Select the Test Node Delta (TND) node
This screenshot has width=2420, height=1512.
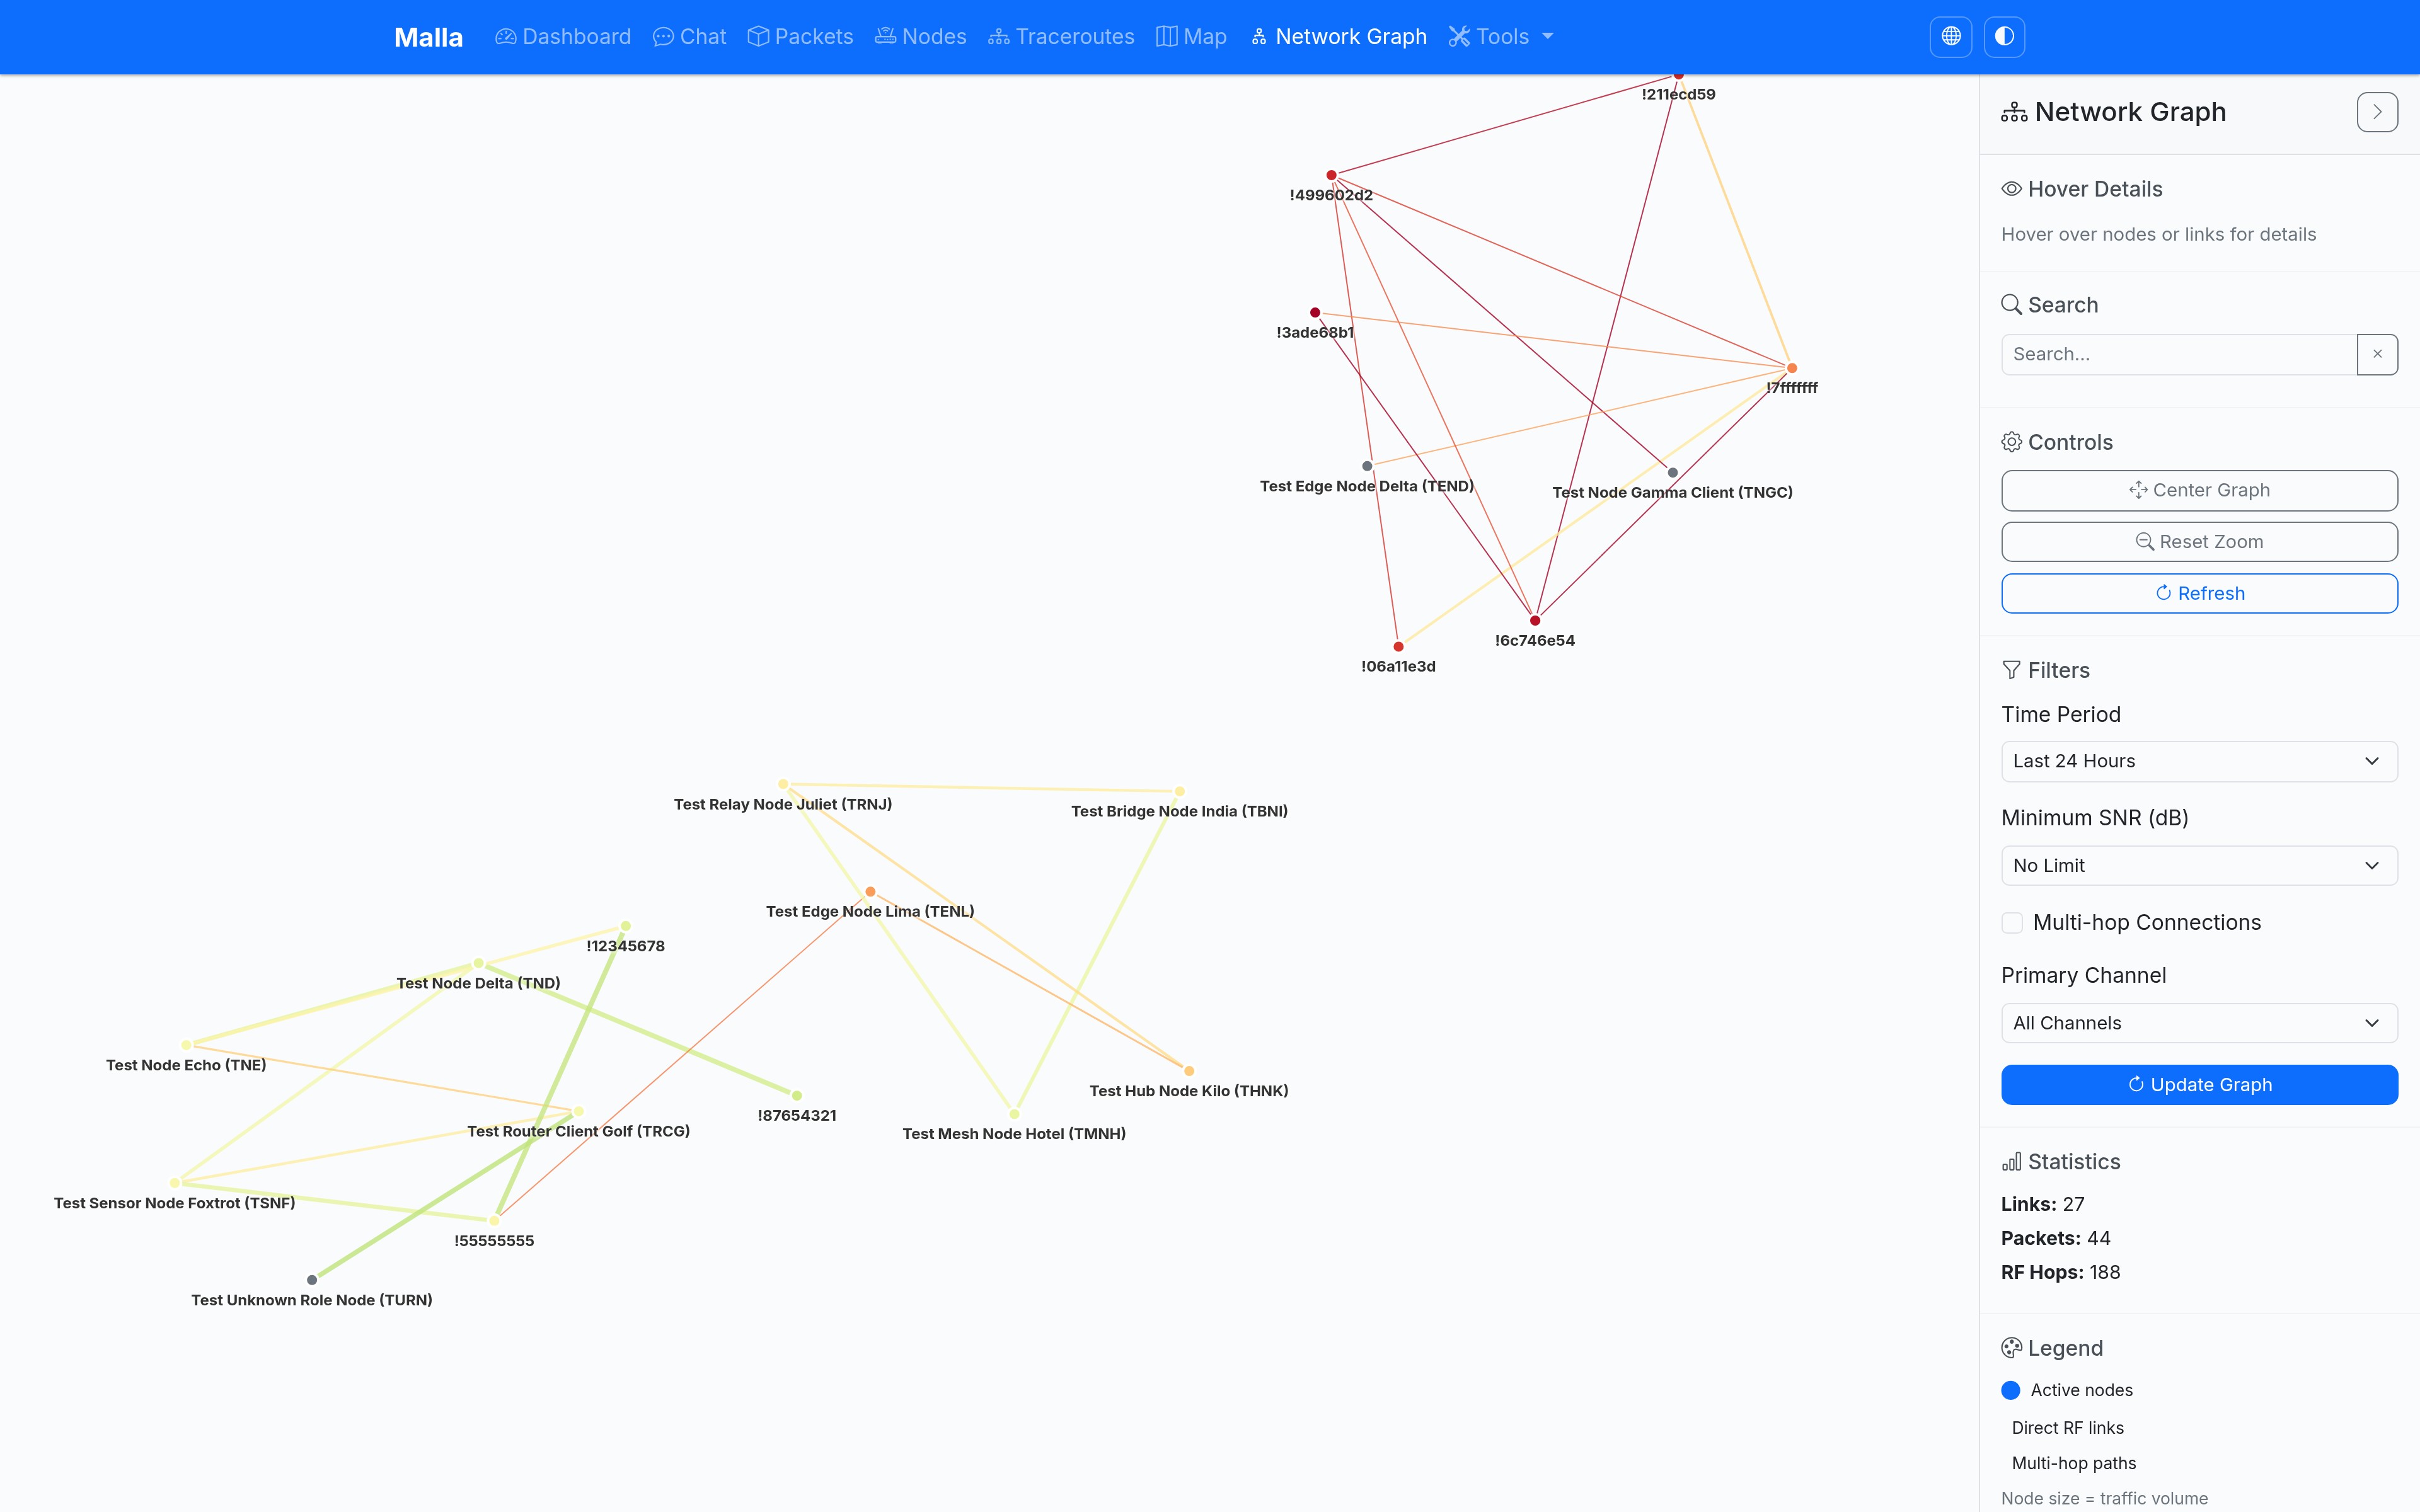(478, 963)
